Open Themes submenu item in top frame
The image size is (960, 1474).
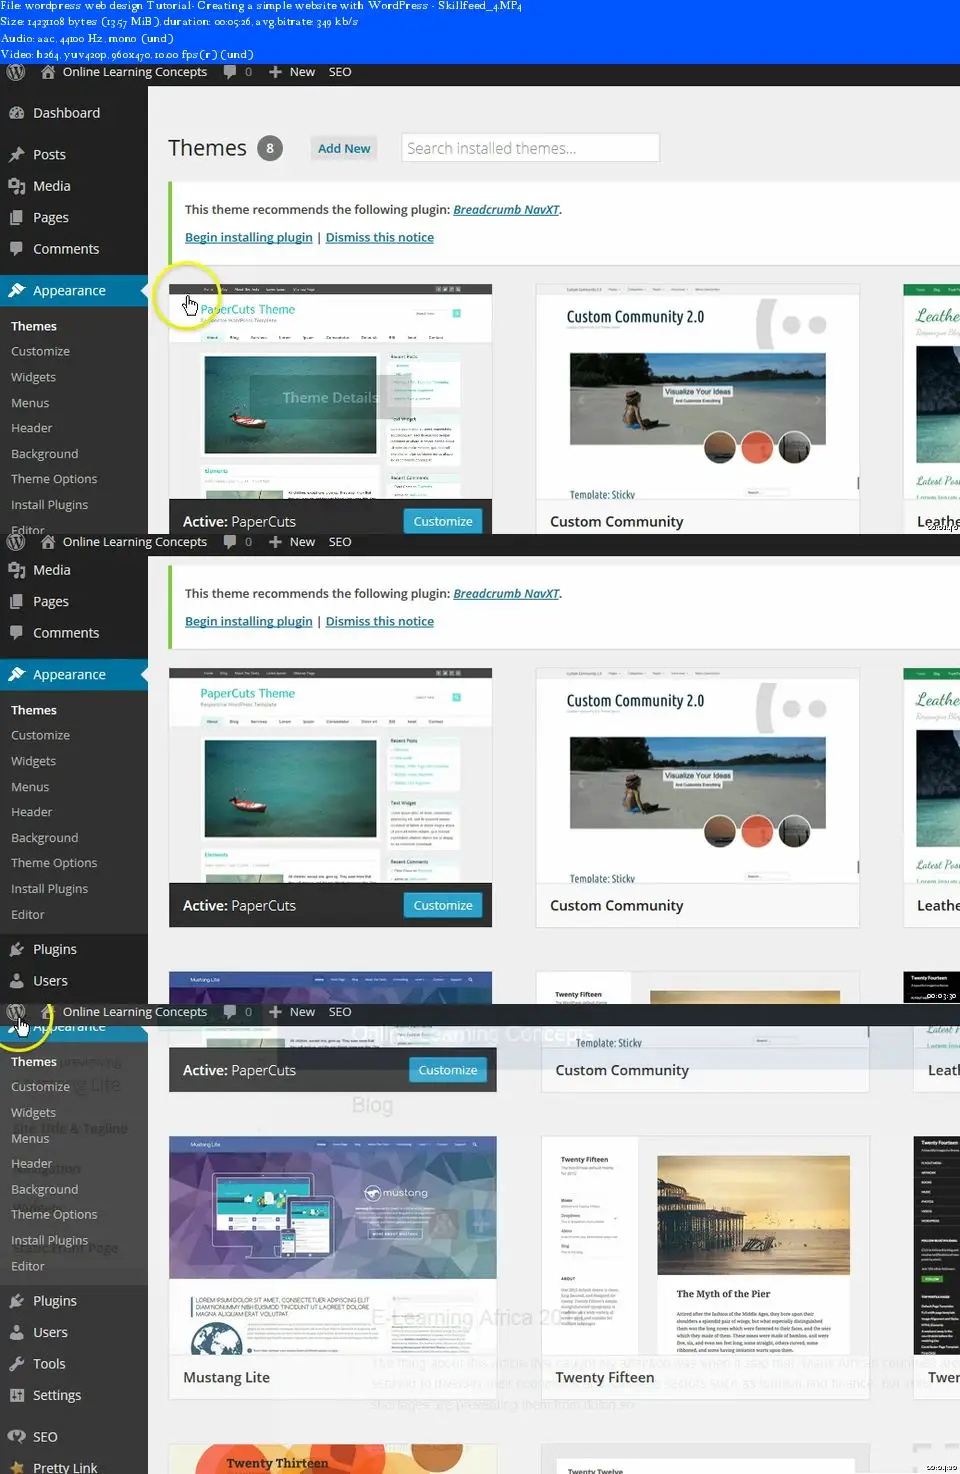point(34,326)
